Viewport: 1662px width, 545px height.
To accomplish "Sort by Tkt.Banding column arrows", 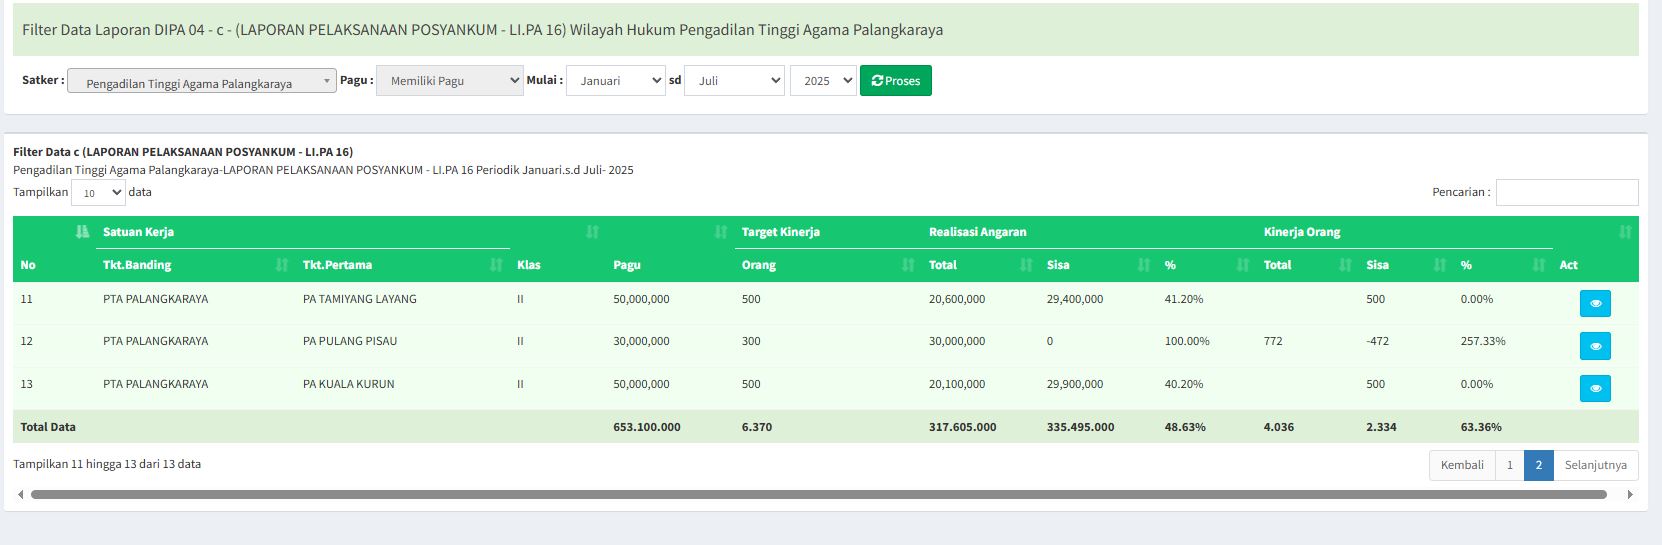I will [281, 265].
